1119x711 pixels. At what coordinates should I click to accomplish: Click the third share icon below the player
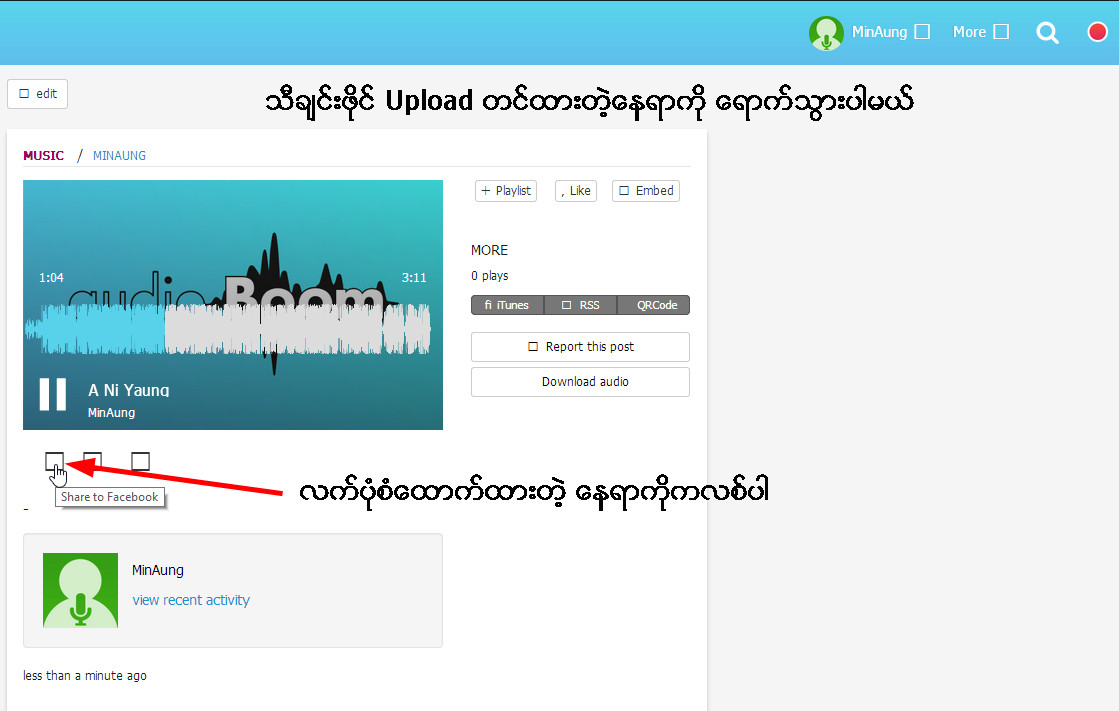141,461
